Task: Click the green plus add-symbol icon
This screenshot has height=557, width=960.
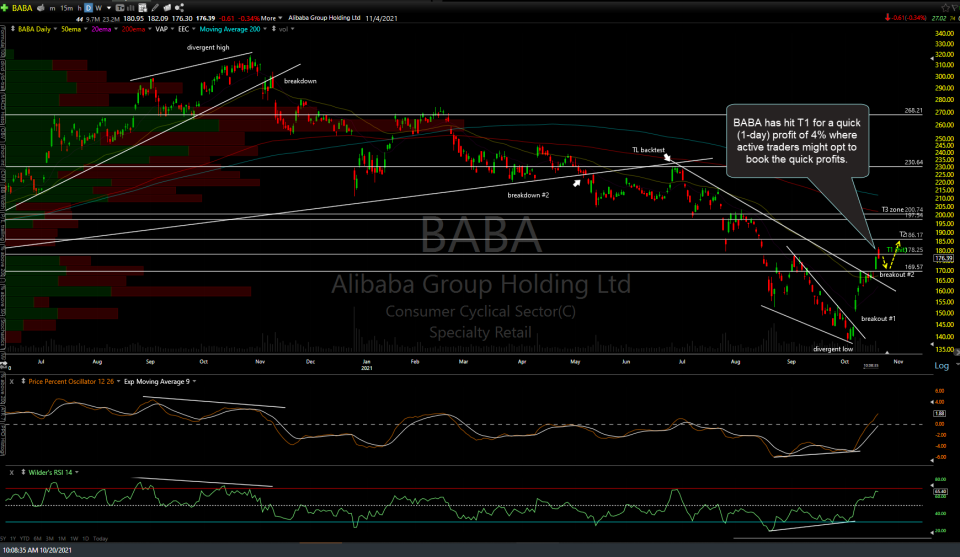Action: click(4, 8)
